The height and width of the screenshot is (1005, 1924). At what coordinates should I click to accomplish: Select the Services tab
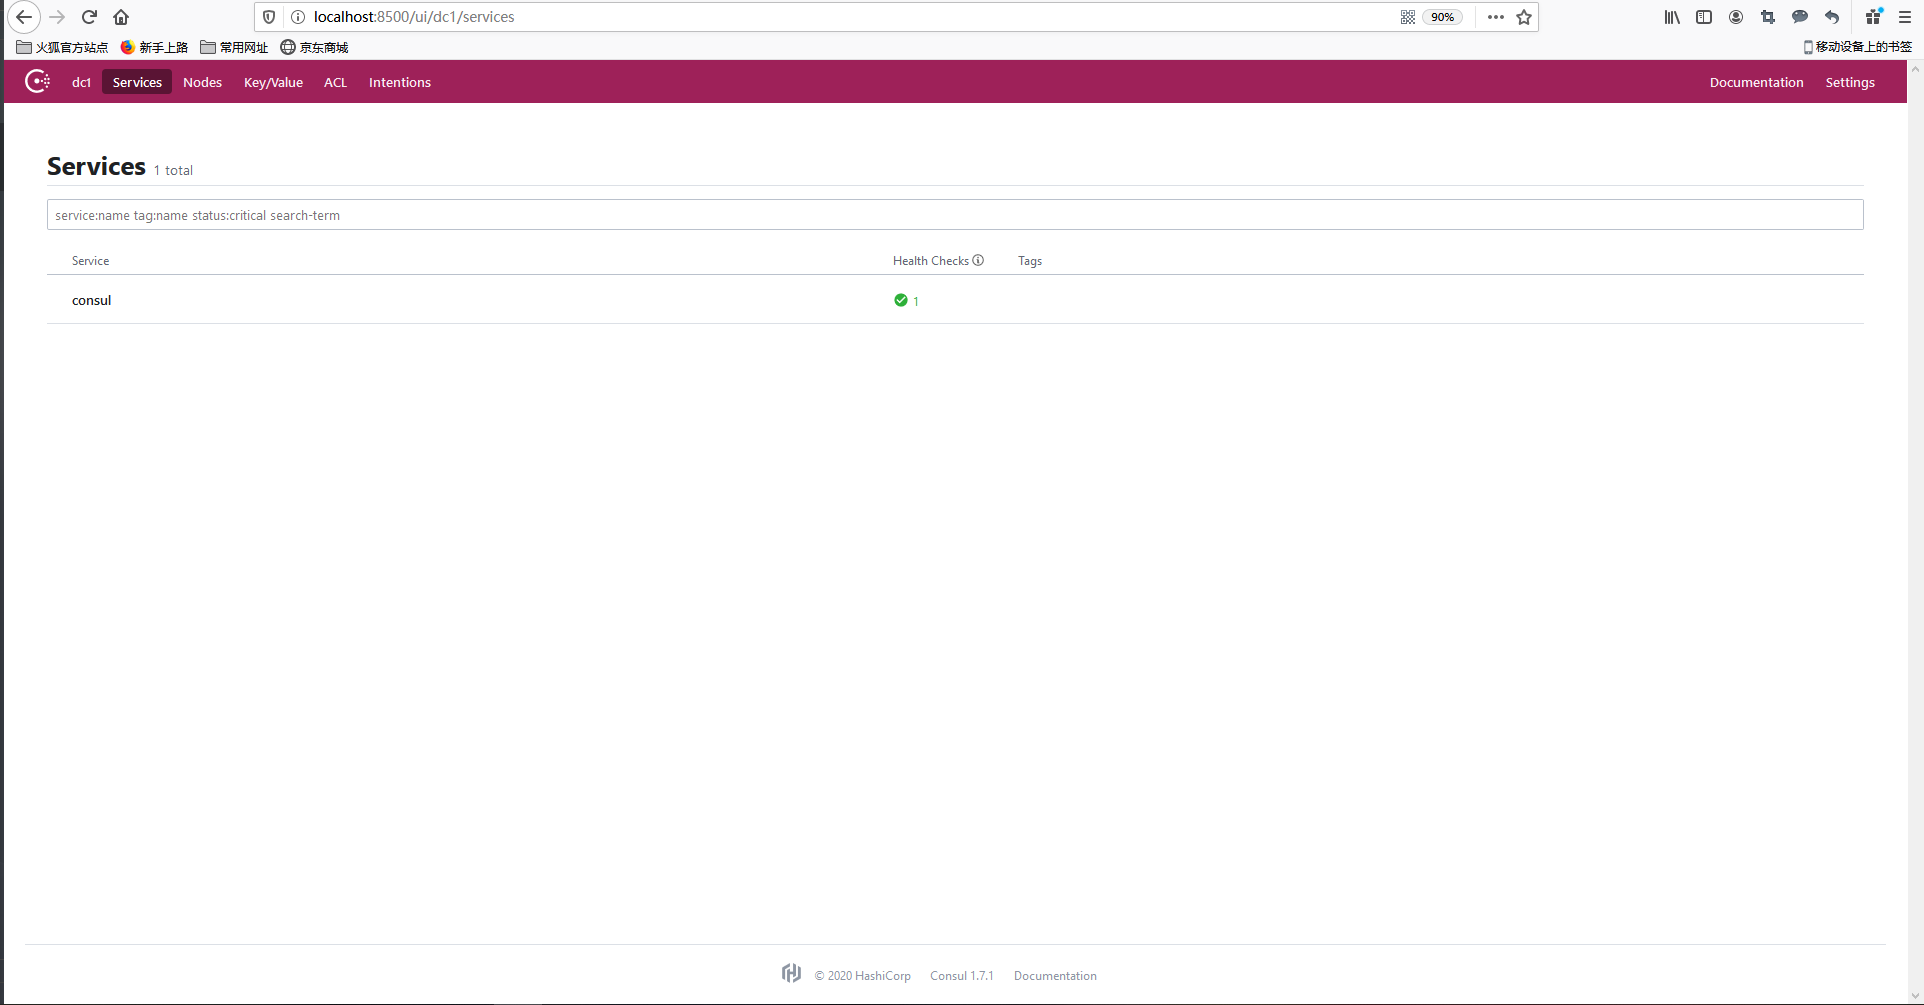137,82
